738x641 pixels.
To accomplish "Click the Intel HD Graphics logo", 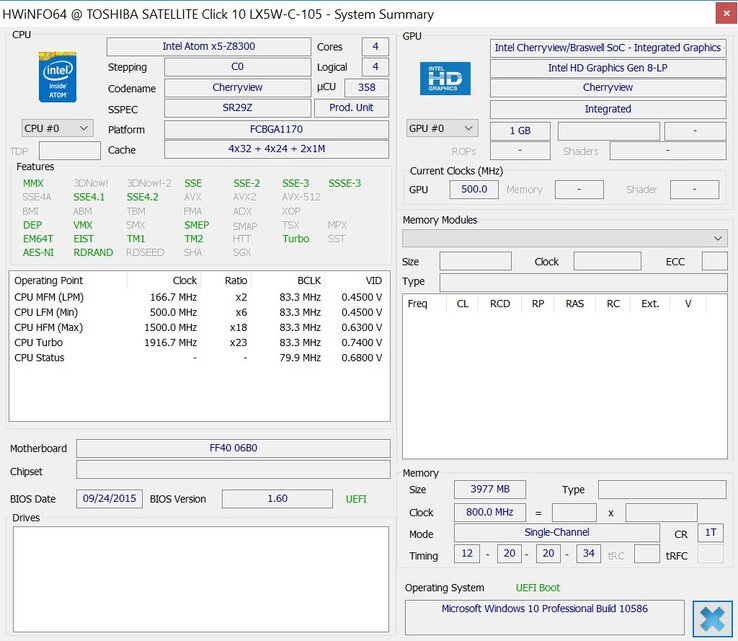I will click(445, 78).
